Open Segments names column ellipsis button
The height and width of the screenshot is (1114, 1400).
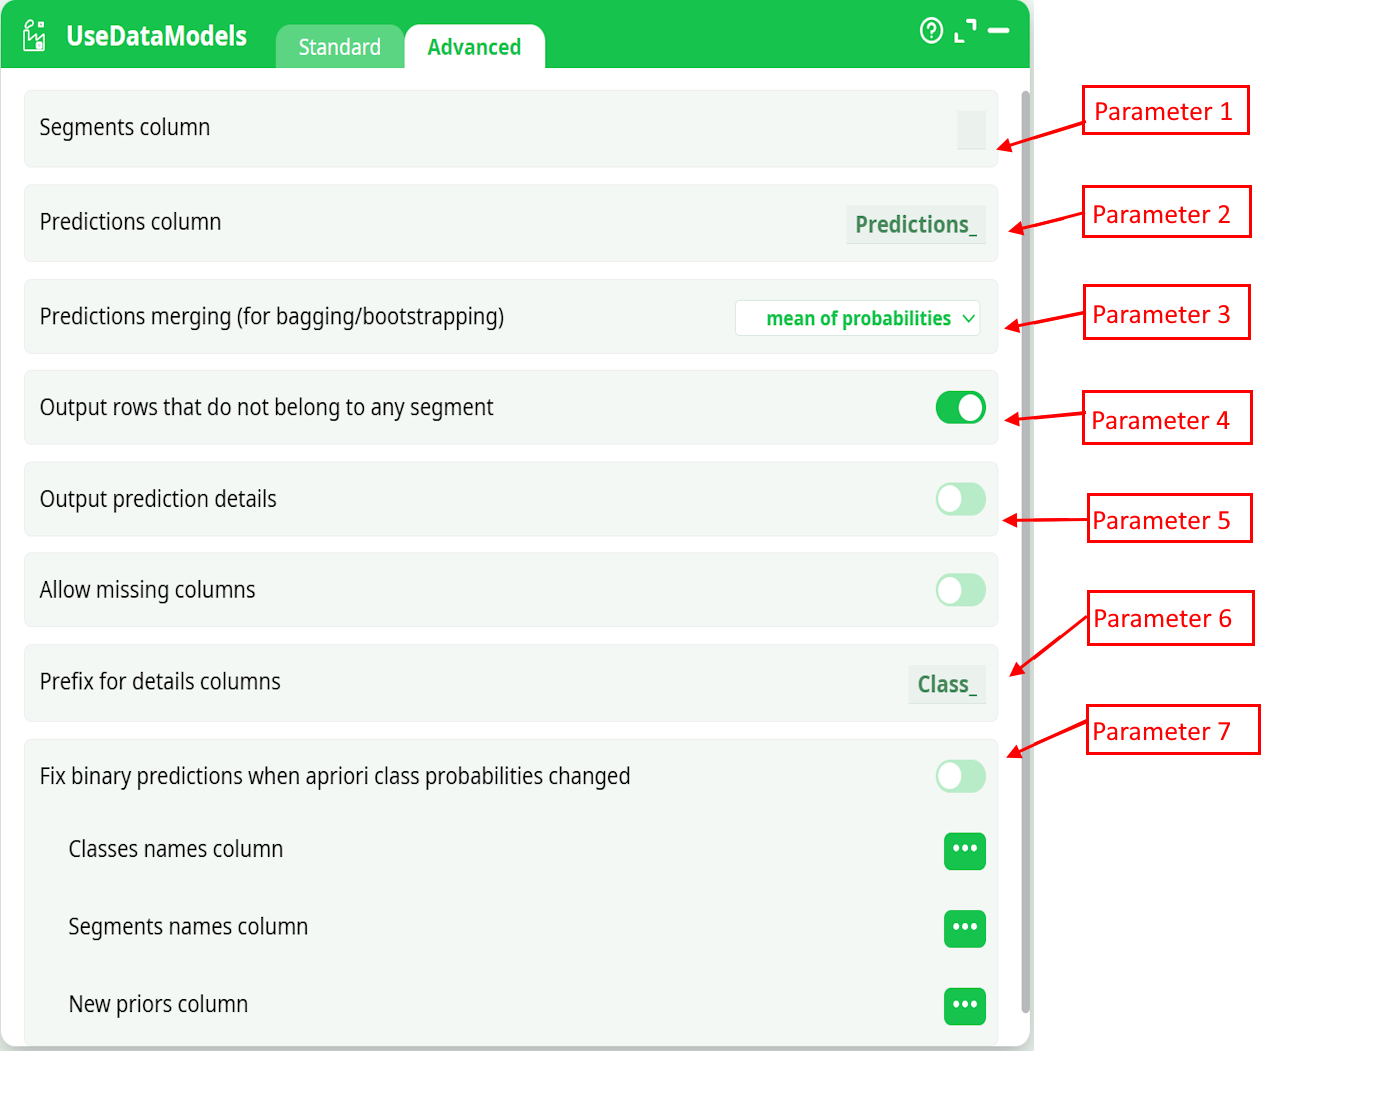point(964,928)
